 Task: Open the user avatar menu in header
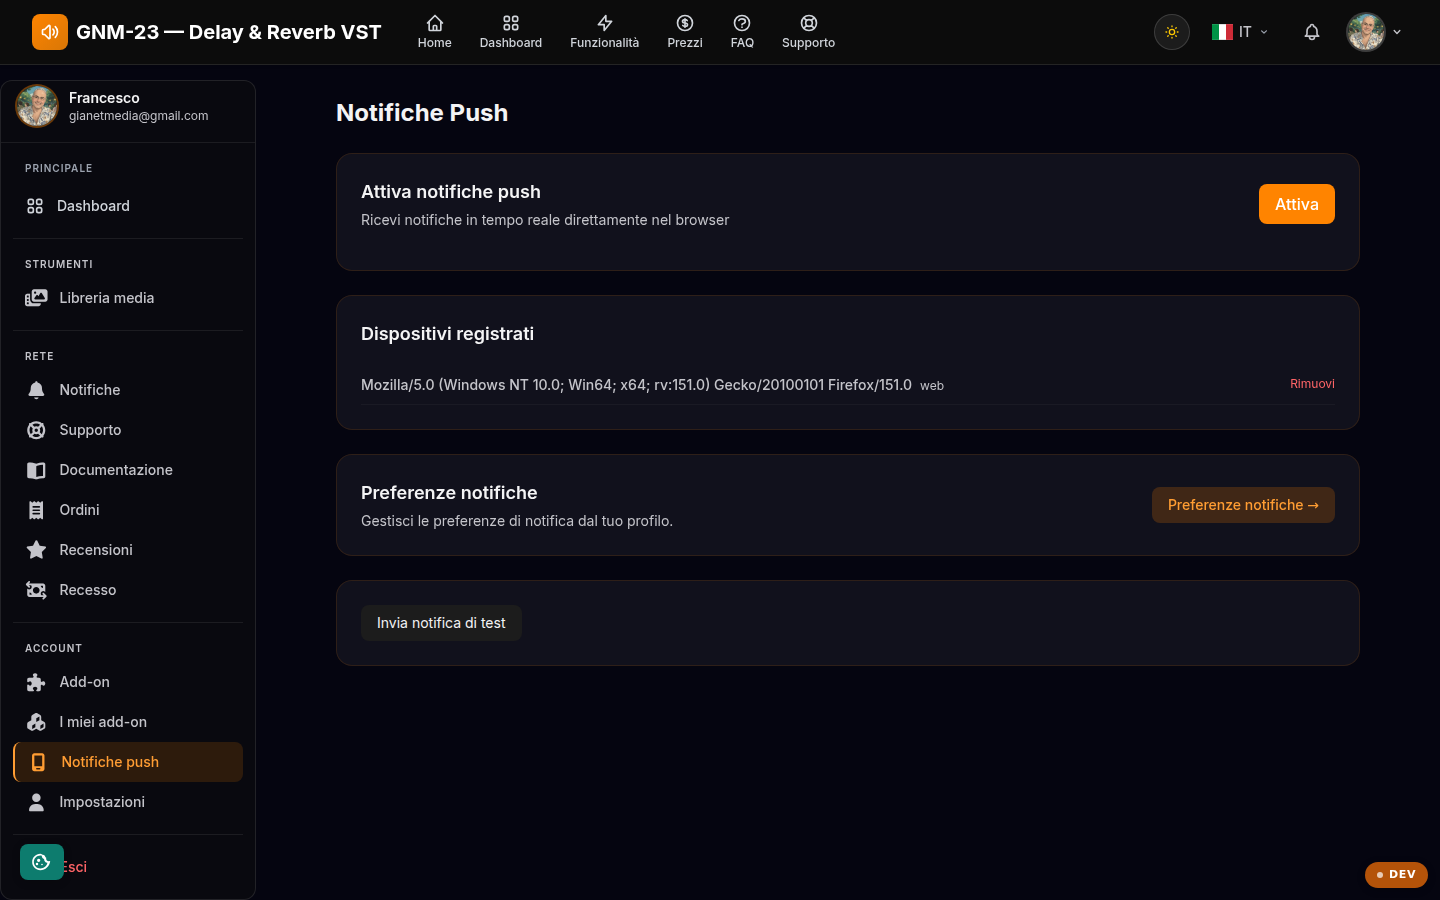tap(1374, 32)
